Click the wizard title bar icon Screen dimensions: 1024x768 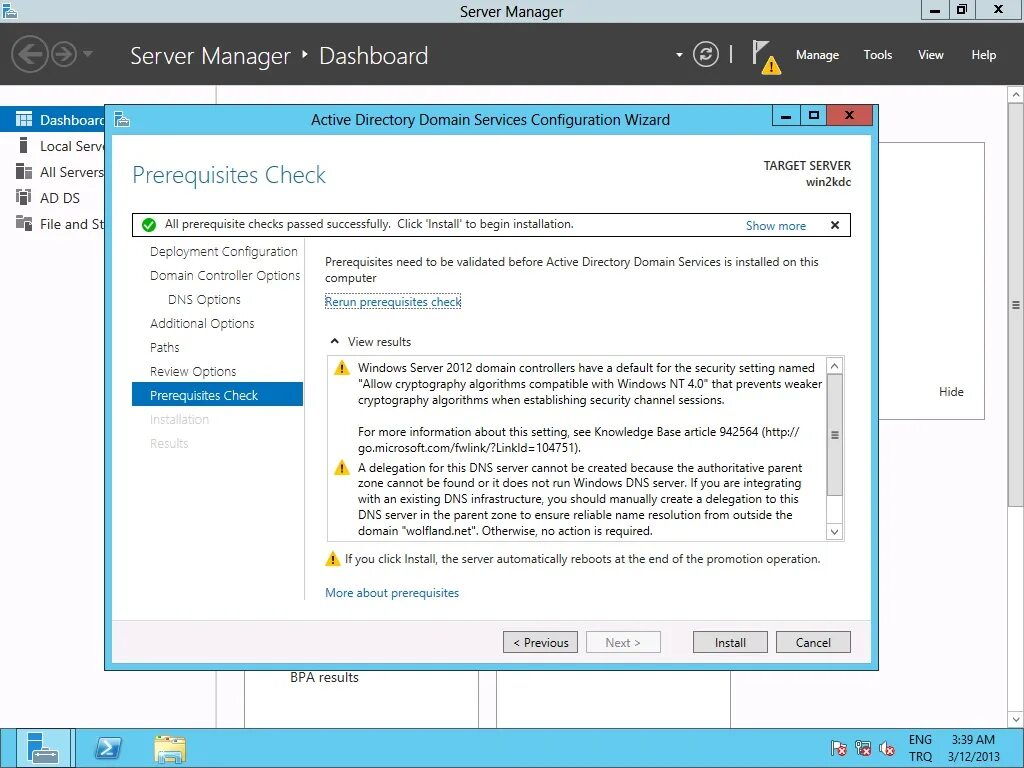click(122, 120)
